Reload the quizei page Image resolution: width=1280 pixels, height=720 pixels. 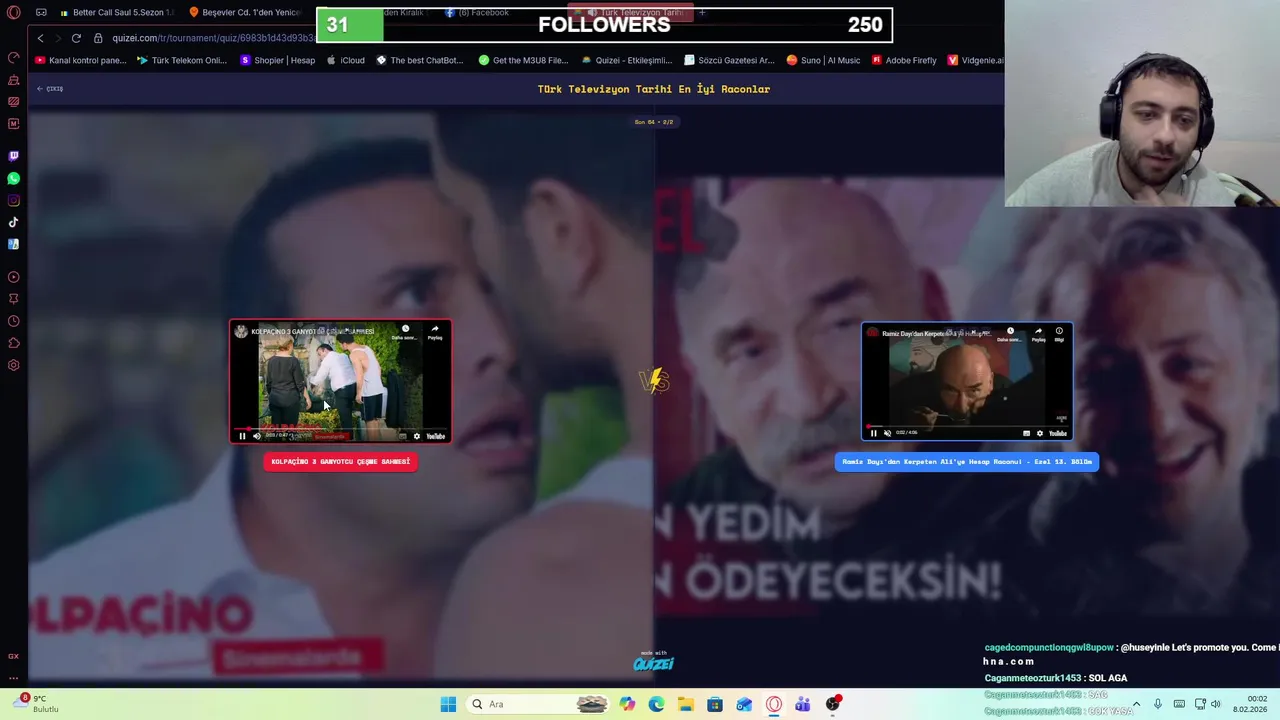click(76, 38)
